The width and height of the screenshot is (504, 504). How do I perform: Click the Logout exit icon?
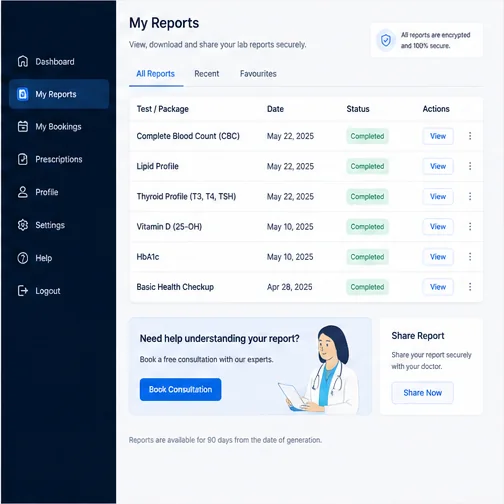click(23, 291)
